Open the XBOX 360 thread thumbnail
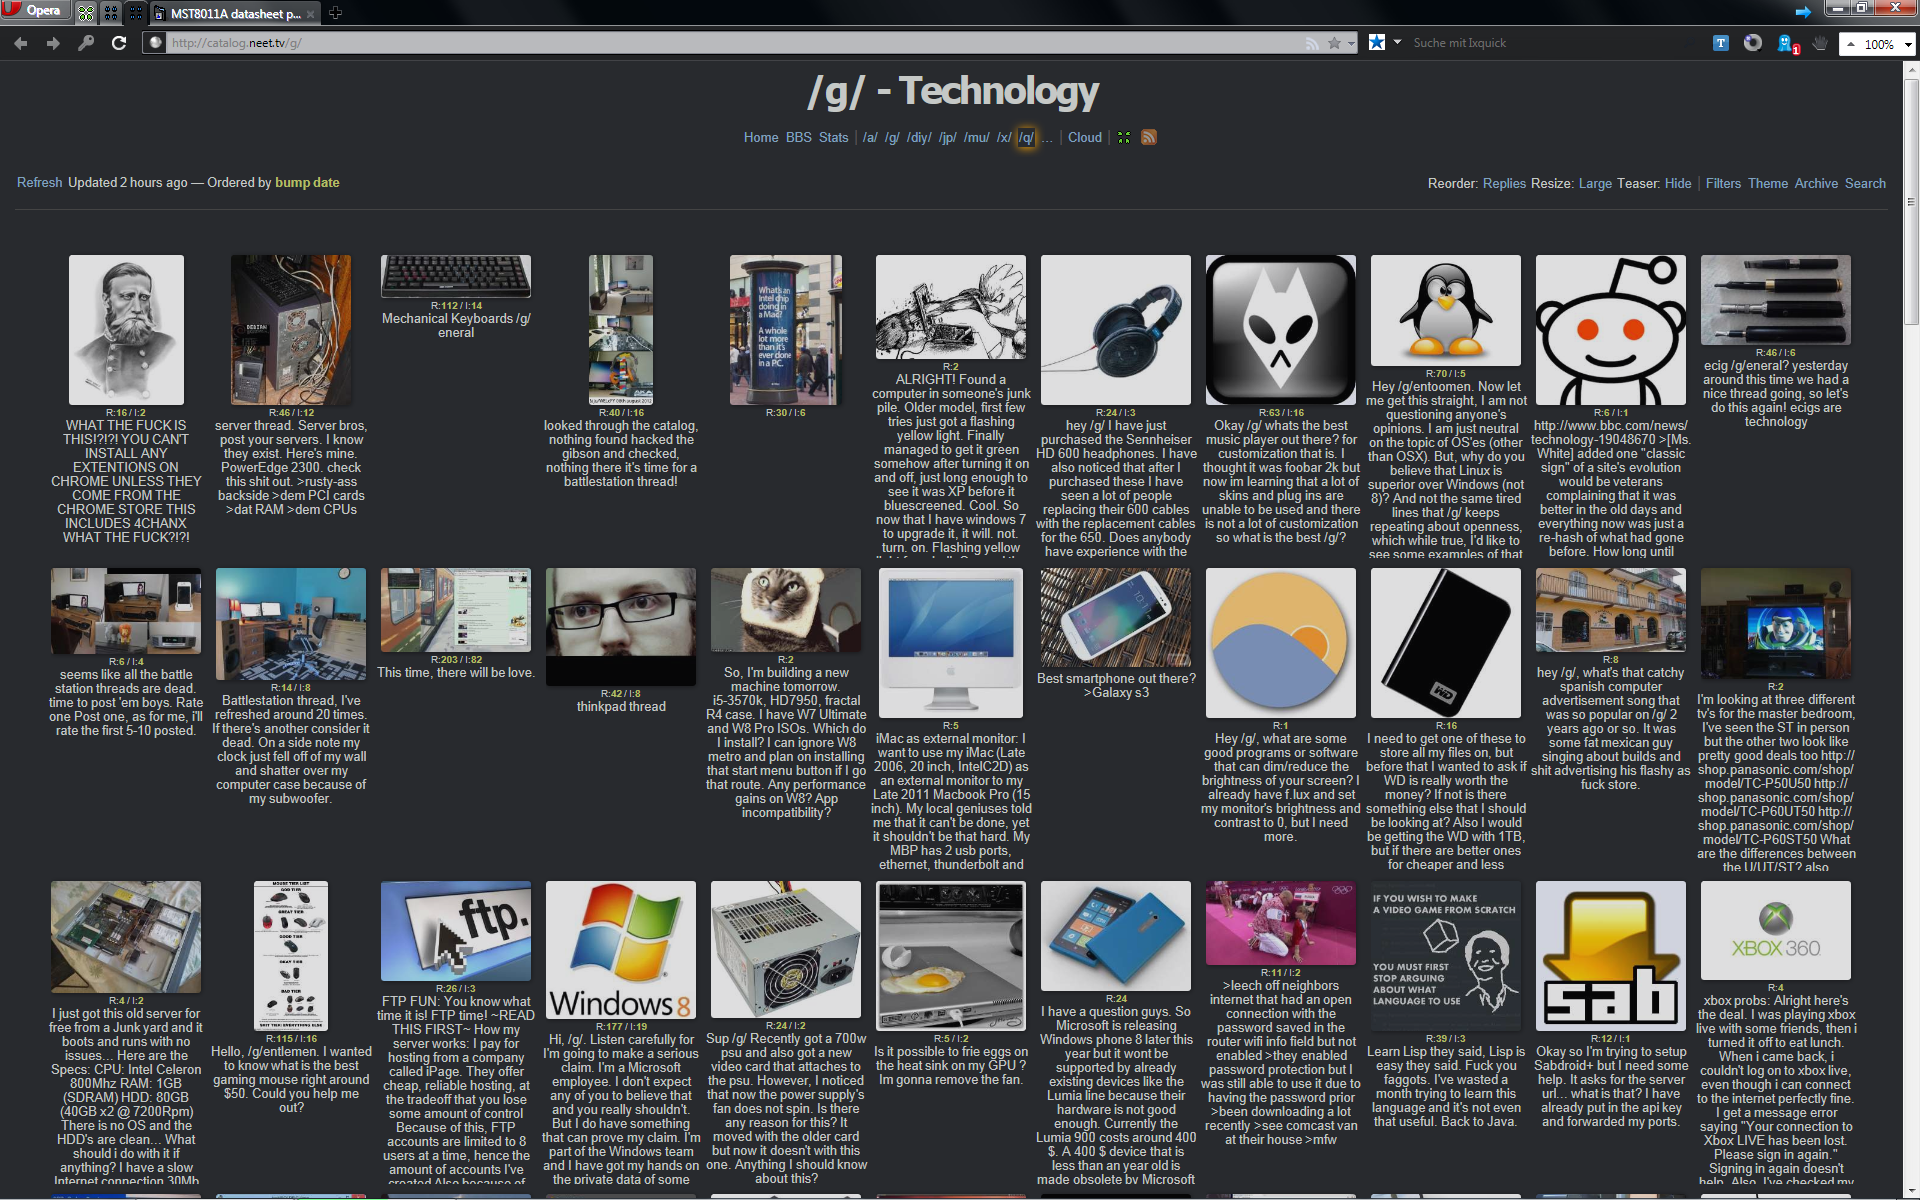The image size is (1920, 1200). tap(1776, 931)
